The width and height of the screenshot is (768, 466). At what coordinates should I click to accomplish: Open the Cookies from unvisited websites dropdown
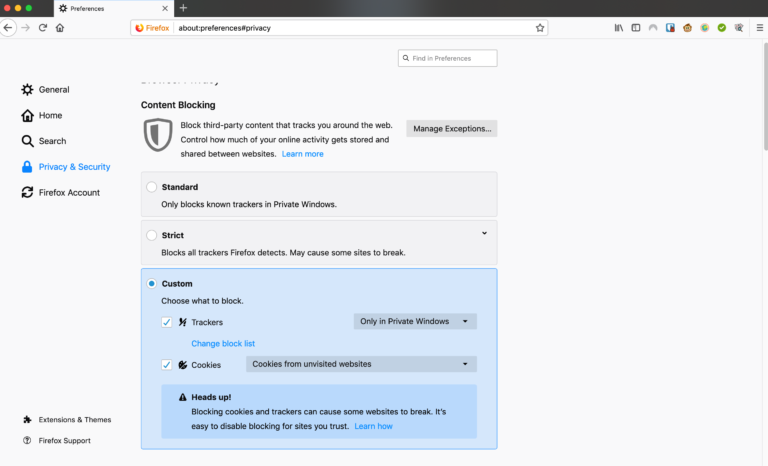[x=361, y=365]
